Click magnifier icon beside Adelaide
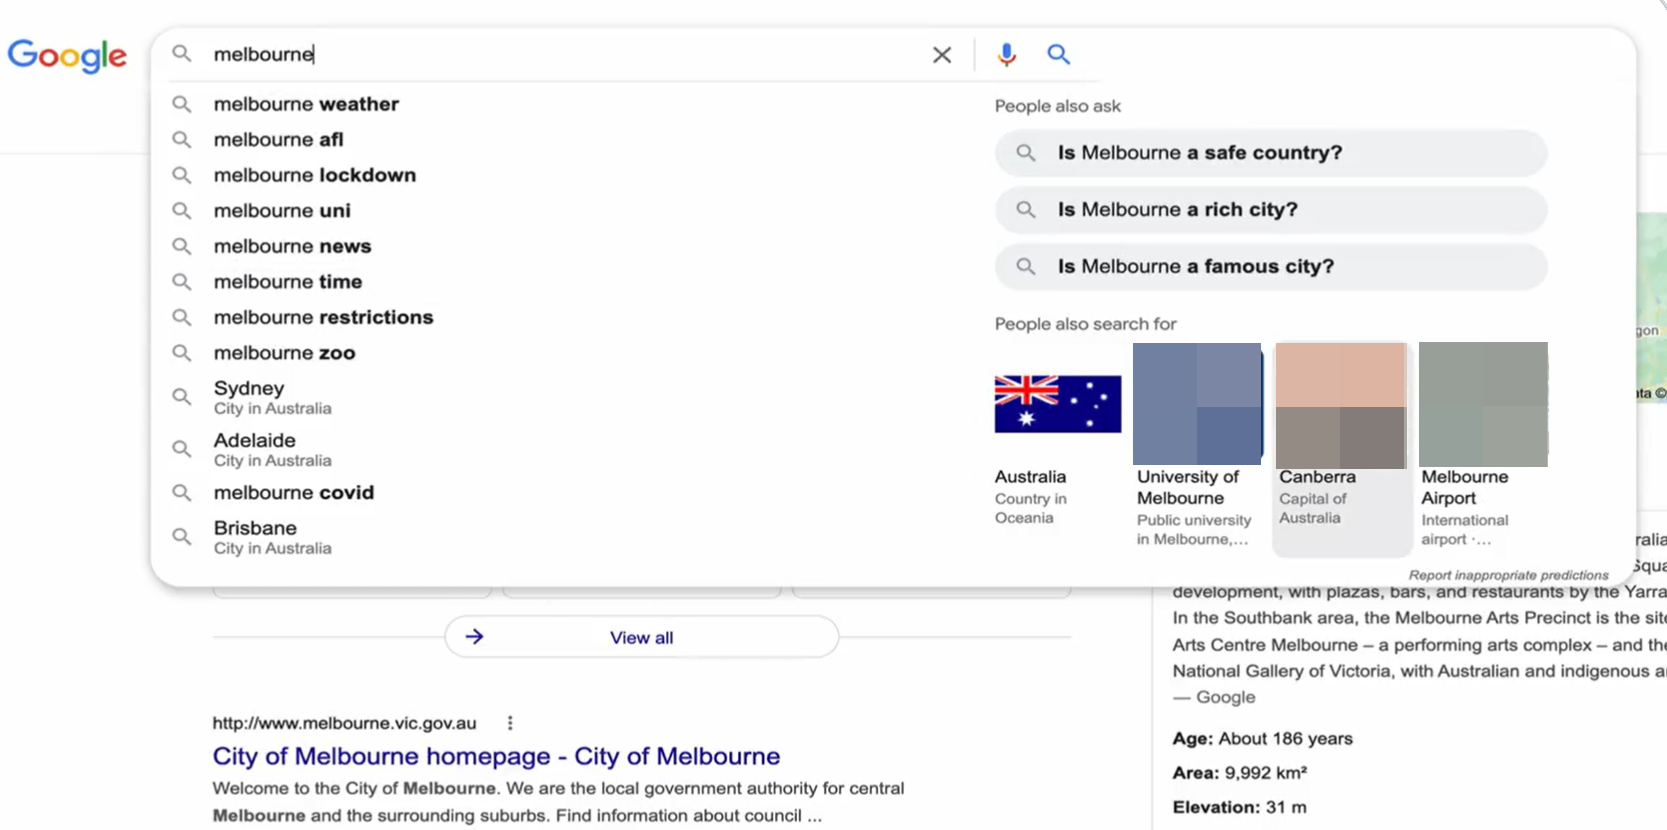 [181, 449]
